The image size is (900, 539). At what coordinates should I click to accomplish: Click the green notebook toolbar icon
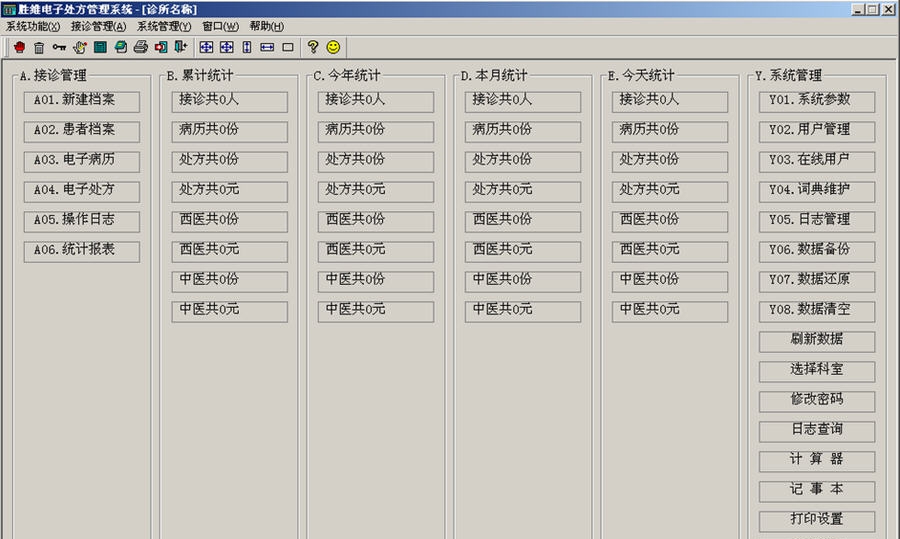pyautogui.click(x=121, y=47)
